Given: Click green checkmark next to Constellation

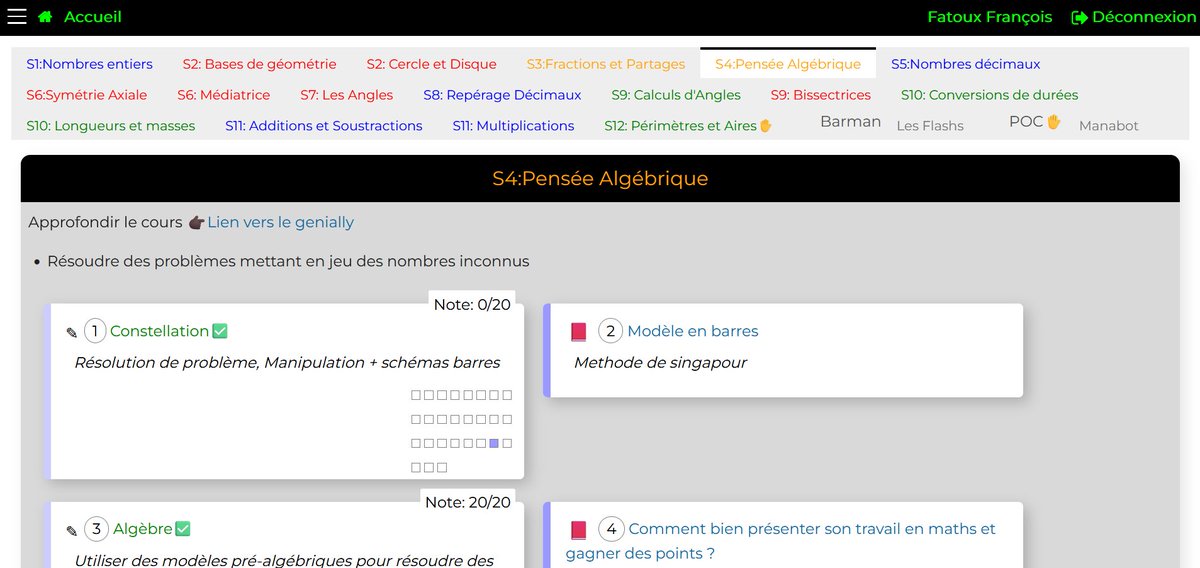Looking at the screenshot, I should (x=220, y=331).
